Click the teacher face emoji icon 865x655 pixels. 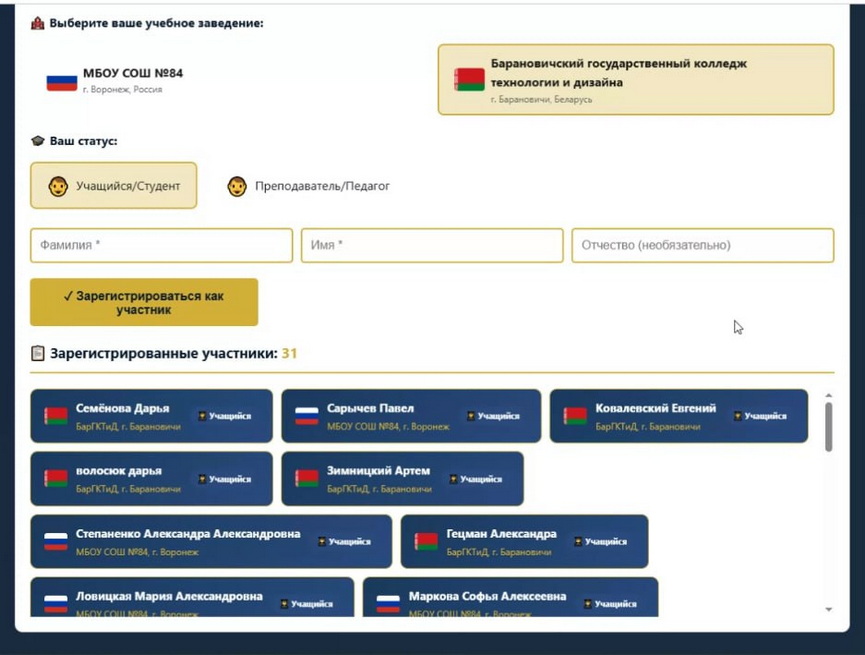(237, 186)
